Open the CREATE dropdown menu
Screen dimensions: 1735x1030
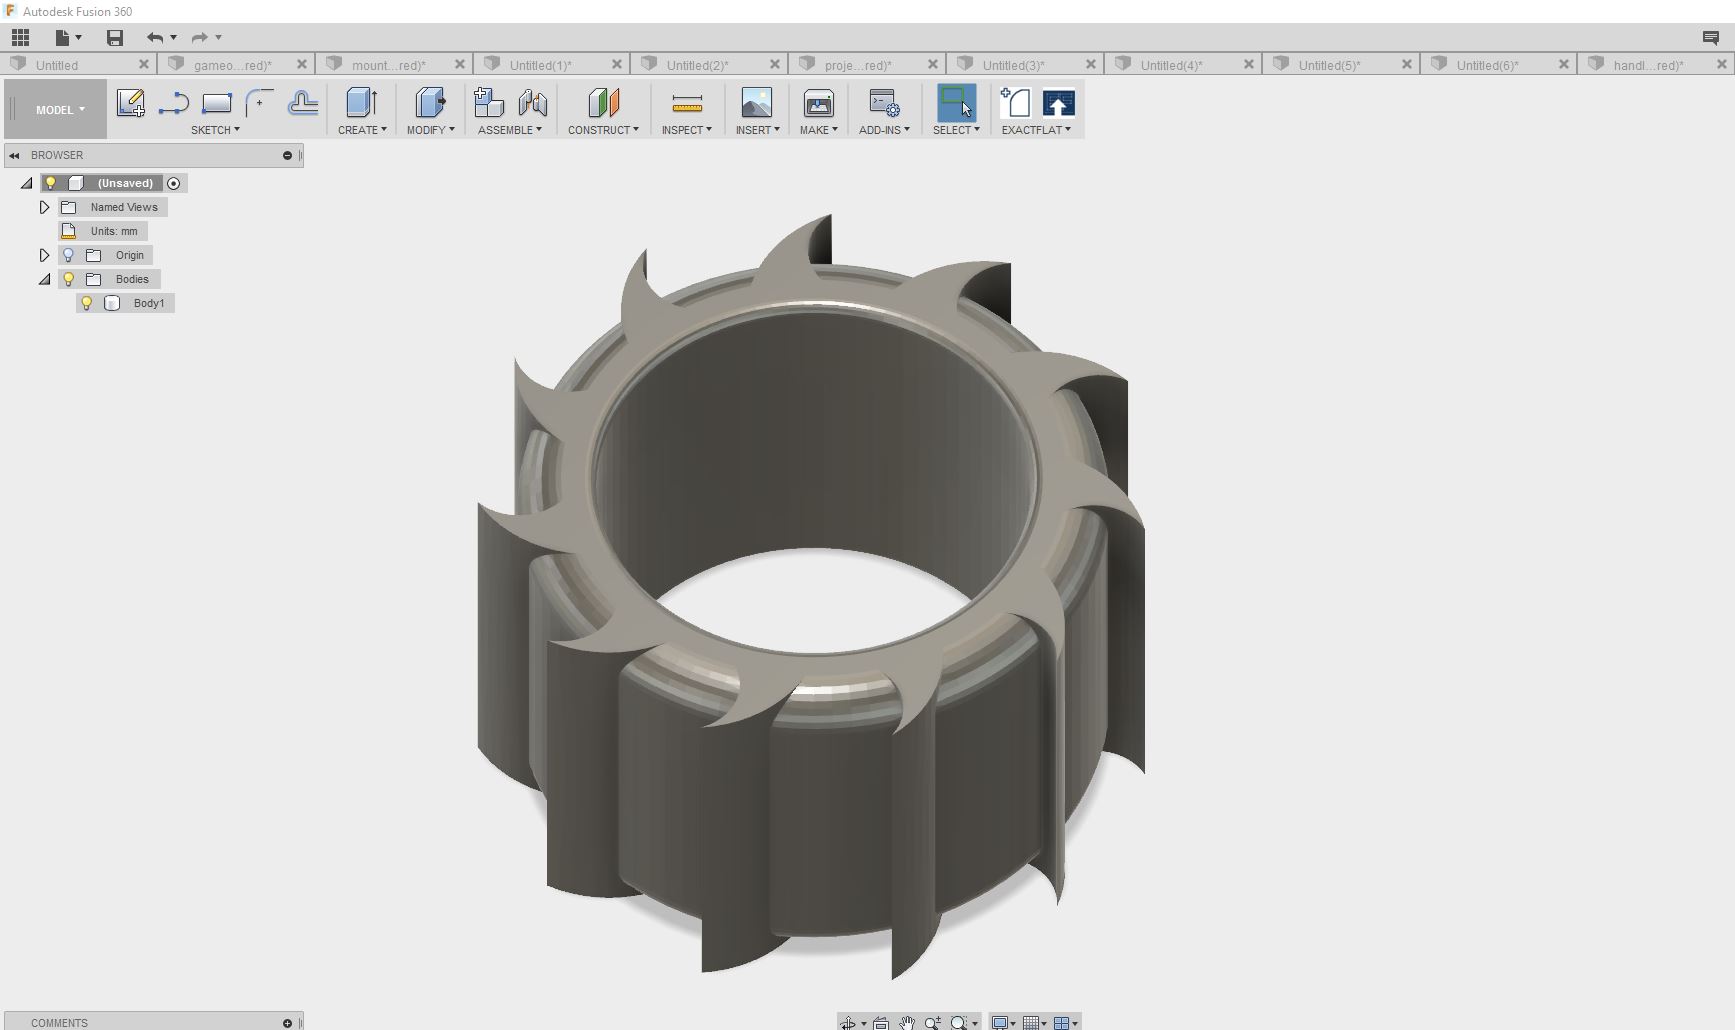click(362, 130)
